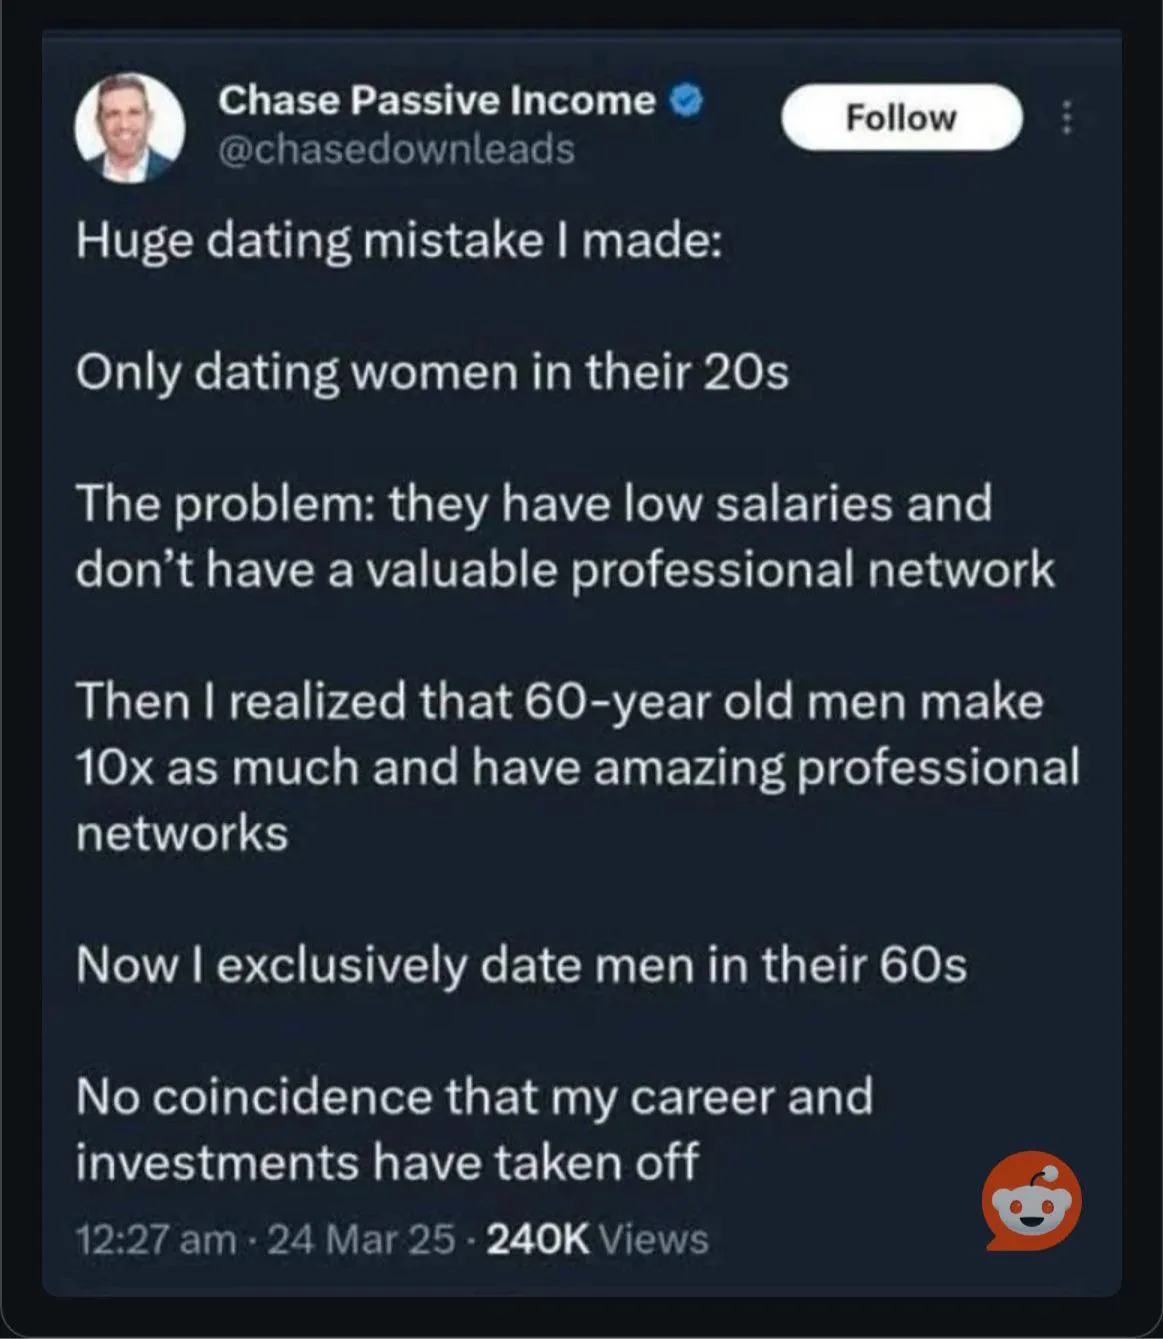Click the Reddit mascot logo
Screen dimensions: 1163x1339
click(1031, 1201)
